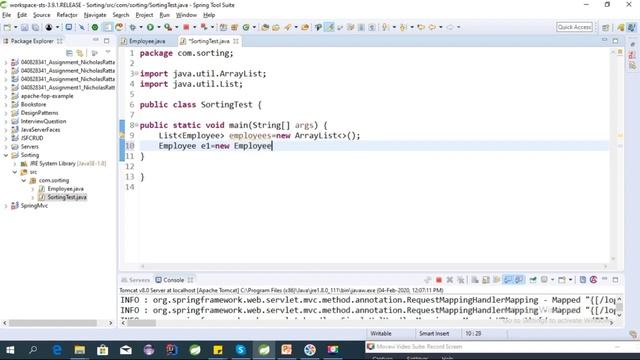
Task: Collapse the src folder
Action: (x=15, y=172)
